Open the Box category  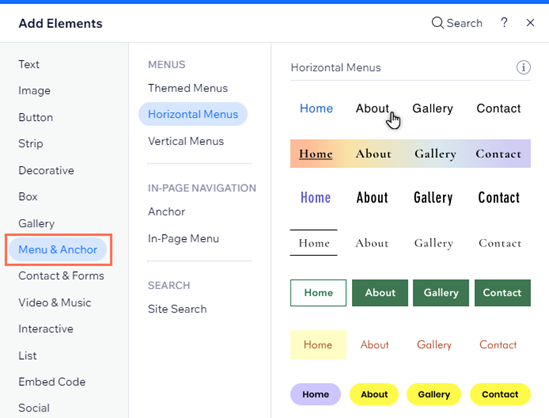28,197
